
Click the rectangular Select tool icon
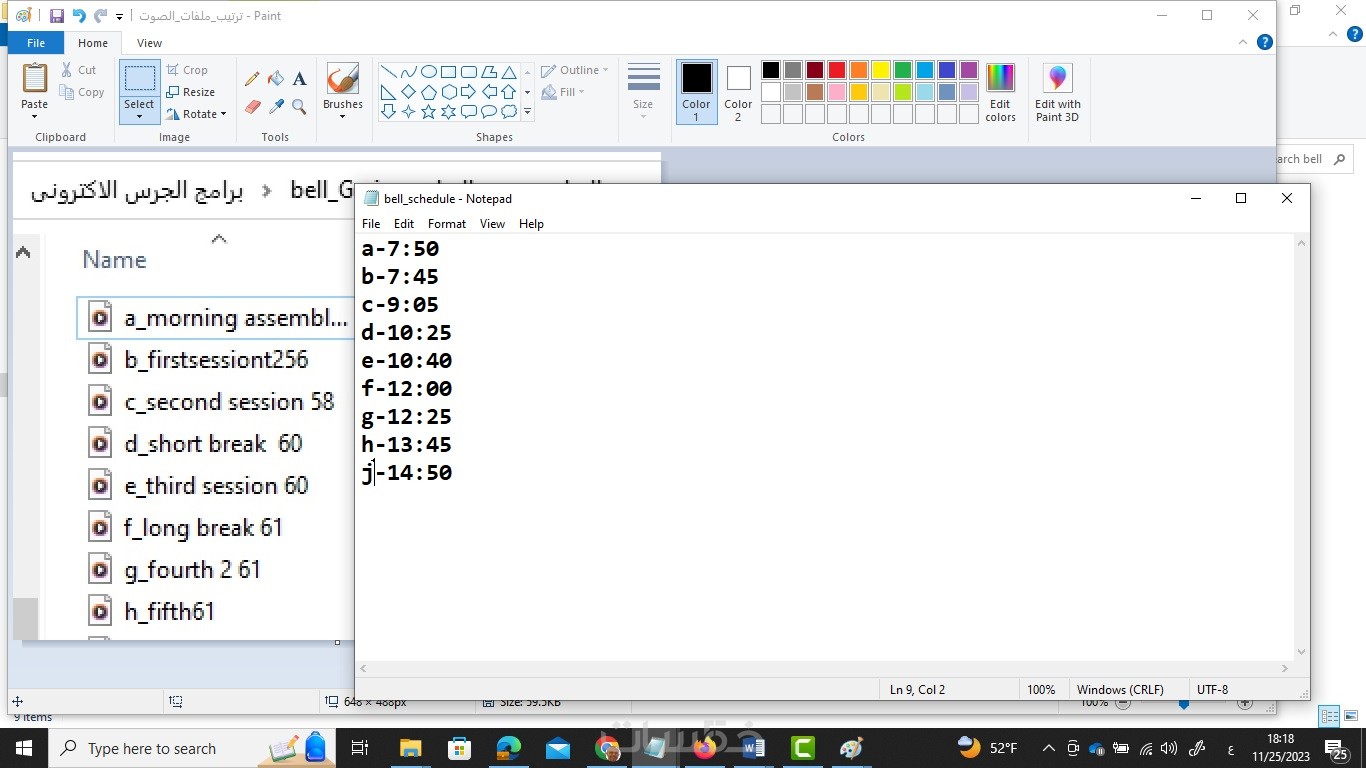click(x=139, y=79)
